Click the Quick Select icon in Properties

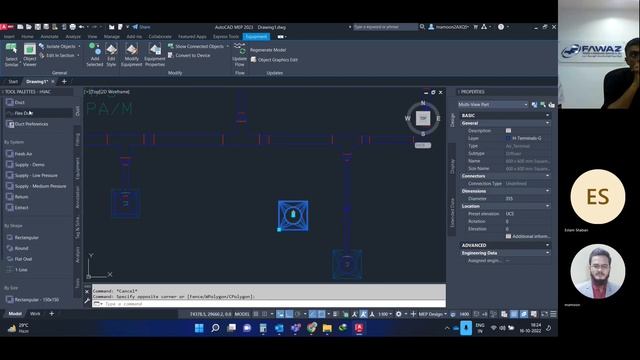coord(551,105)
